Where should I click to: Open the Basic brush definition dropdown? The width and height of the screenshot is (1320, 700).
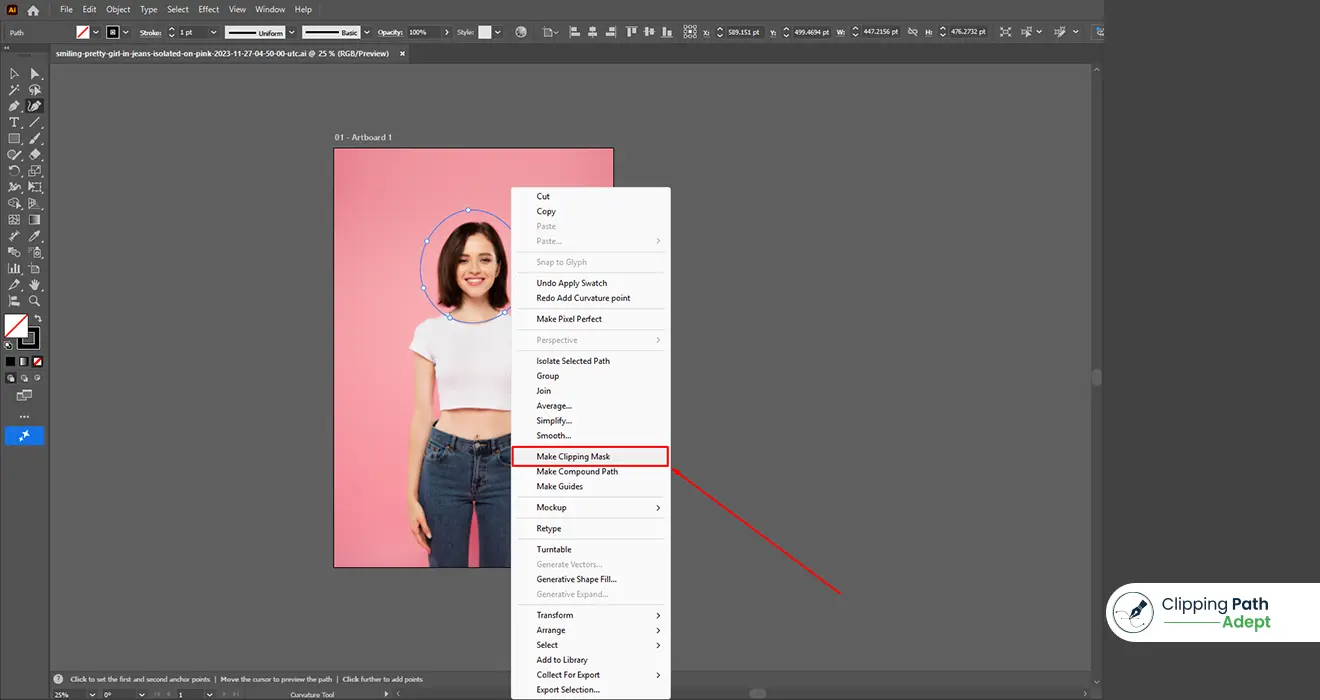click(x=366, y=31)
